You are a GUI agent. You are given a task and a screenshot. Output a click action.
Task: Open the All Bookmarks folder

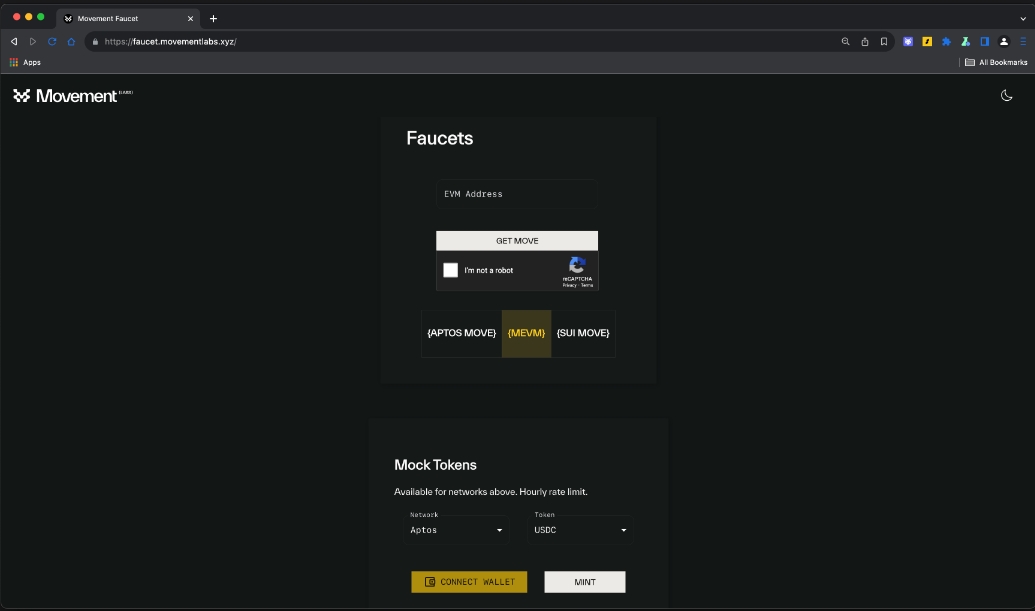(996, 62)
